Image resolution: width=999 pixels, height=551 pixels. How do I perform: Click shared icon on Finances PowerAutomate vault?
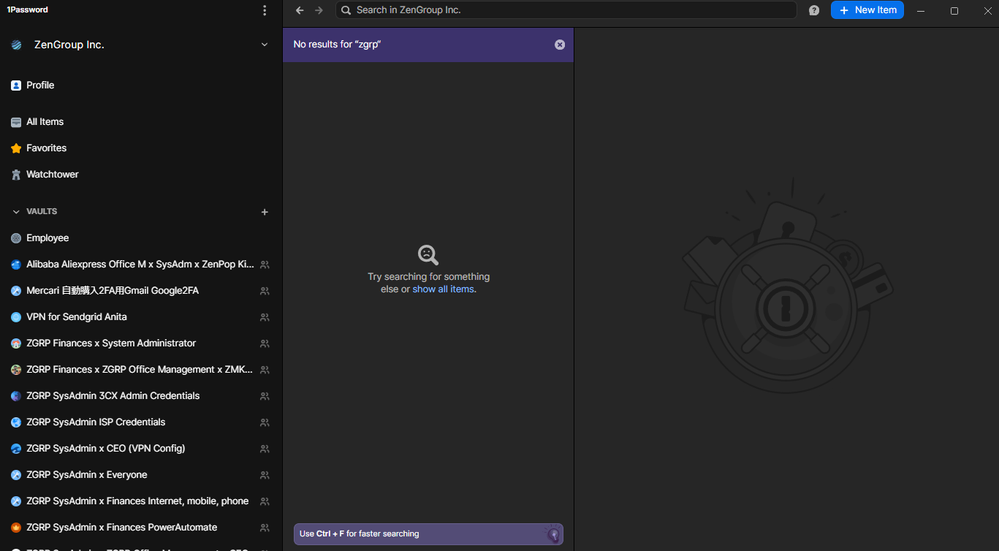tap(264, 527)
